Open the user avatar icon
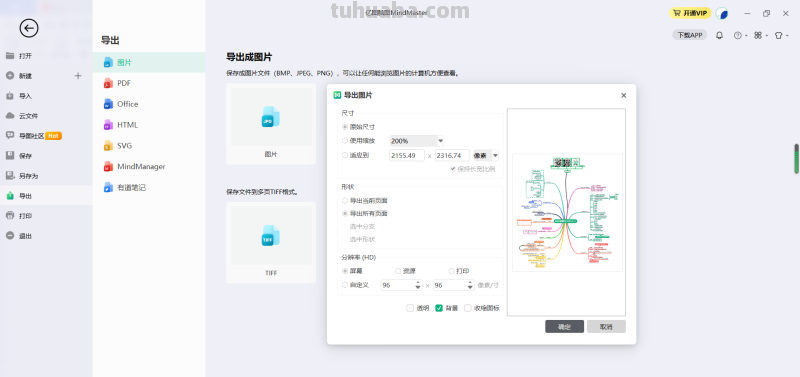Viewport: 800px width, 377px height. pos(722,13)
